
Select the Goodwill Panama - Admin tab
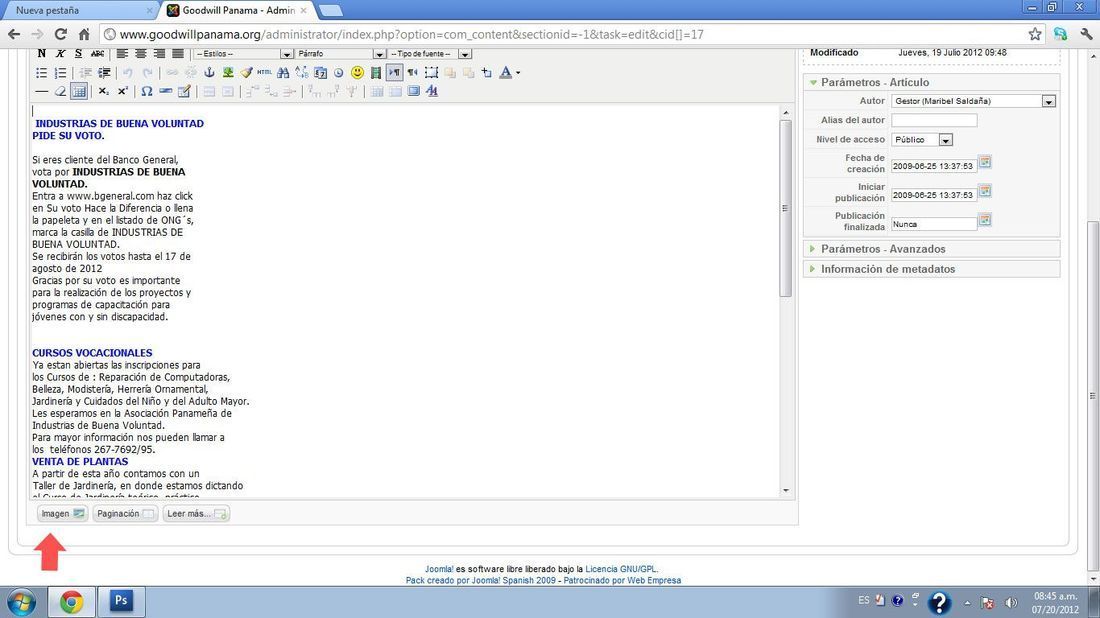(x=238, y=11)
